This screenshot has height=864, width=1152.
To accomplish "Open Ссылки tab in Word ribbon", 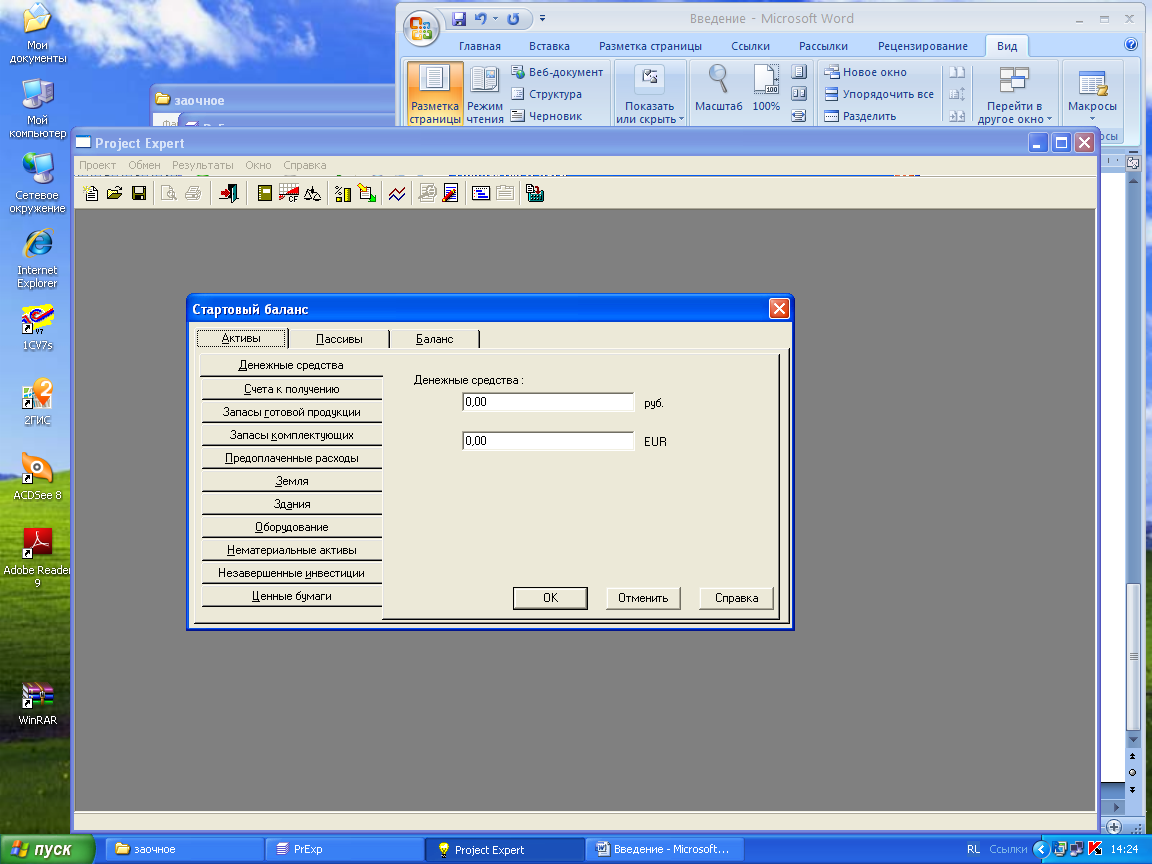I will (750, 46).
